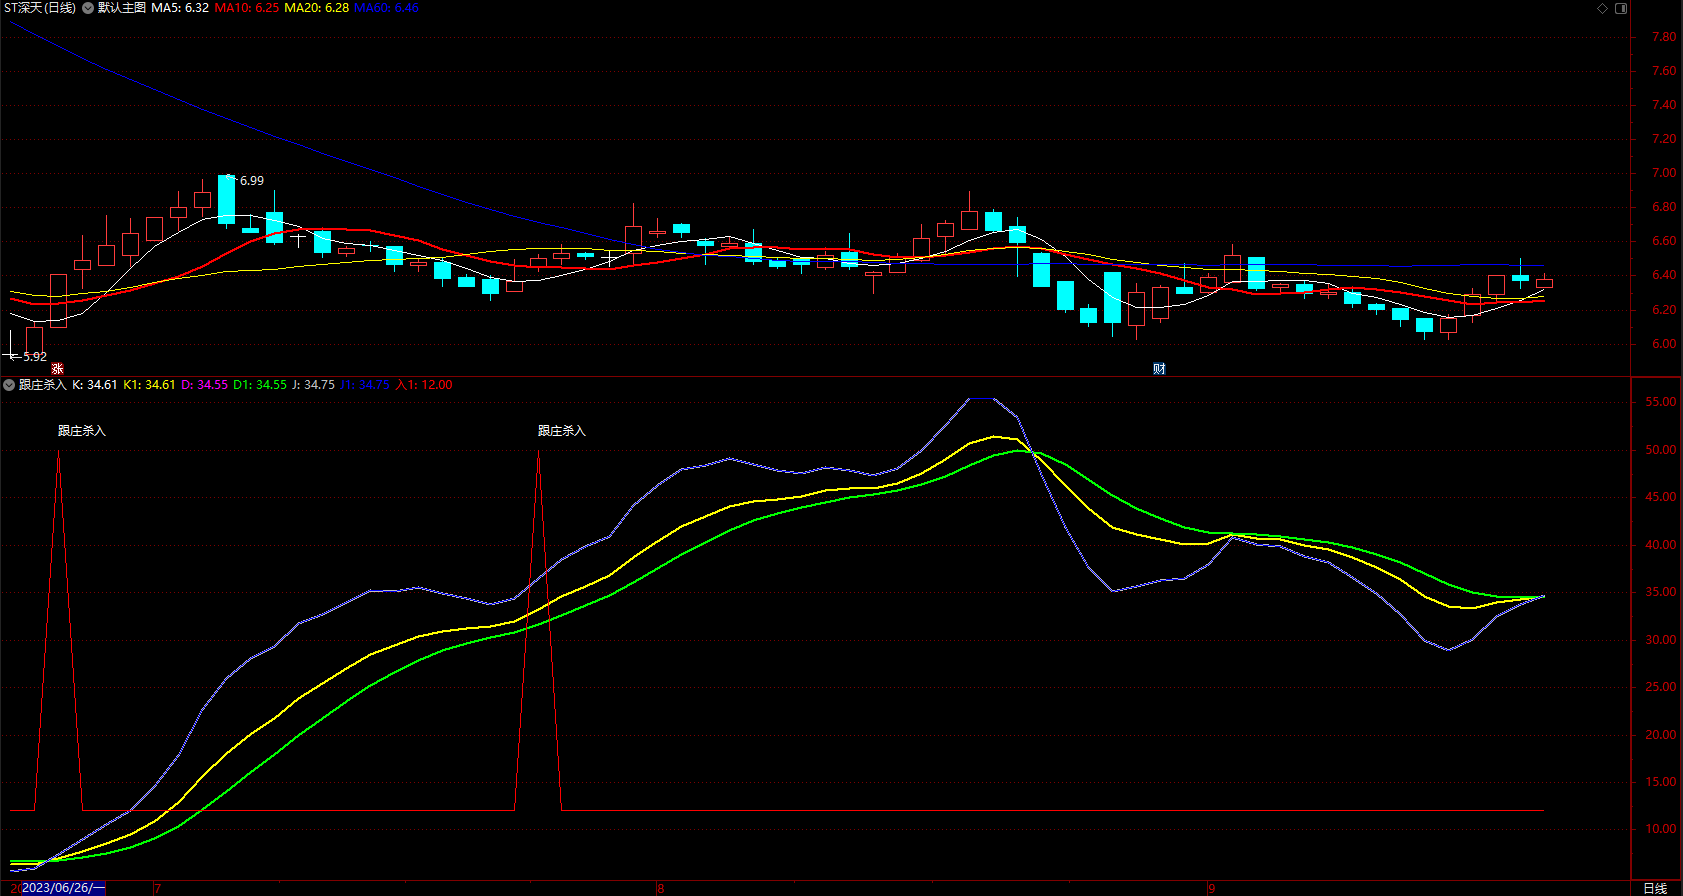Click the 涨 marker below the candlesticks
Screen dimensions: 1683x896
click(x=57, y=369)
